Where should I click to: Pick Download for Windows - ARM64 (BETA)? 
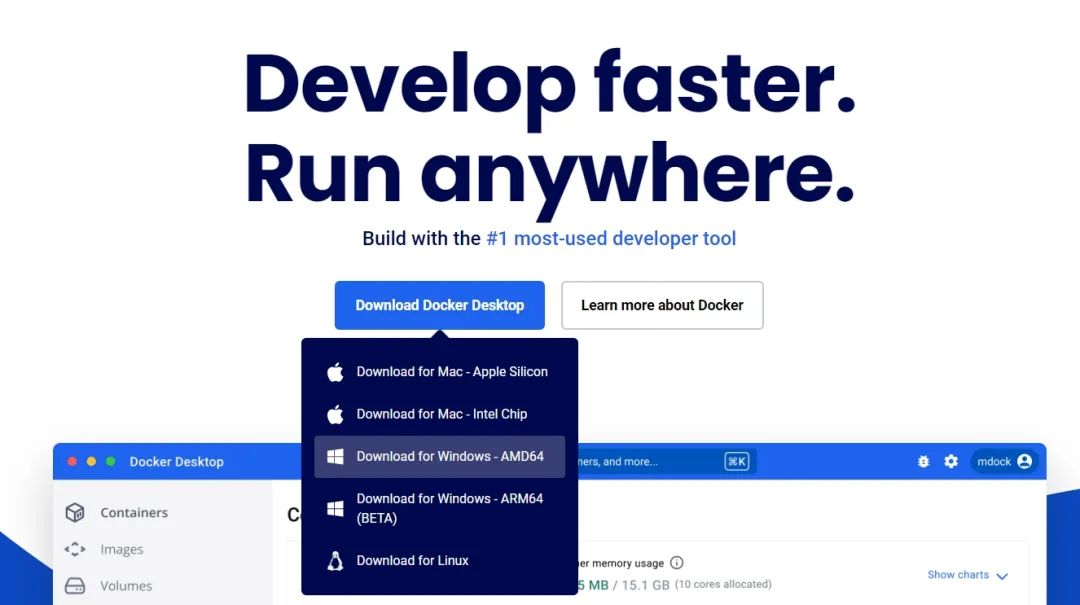point(439,509)
